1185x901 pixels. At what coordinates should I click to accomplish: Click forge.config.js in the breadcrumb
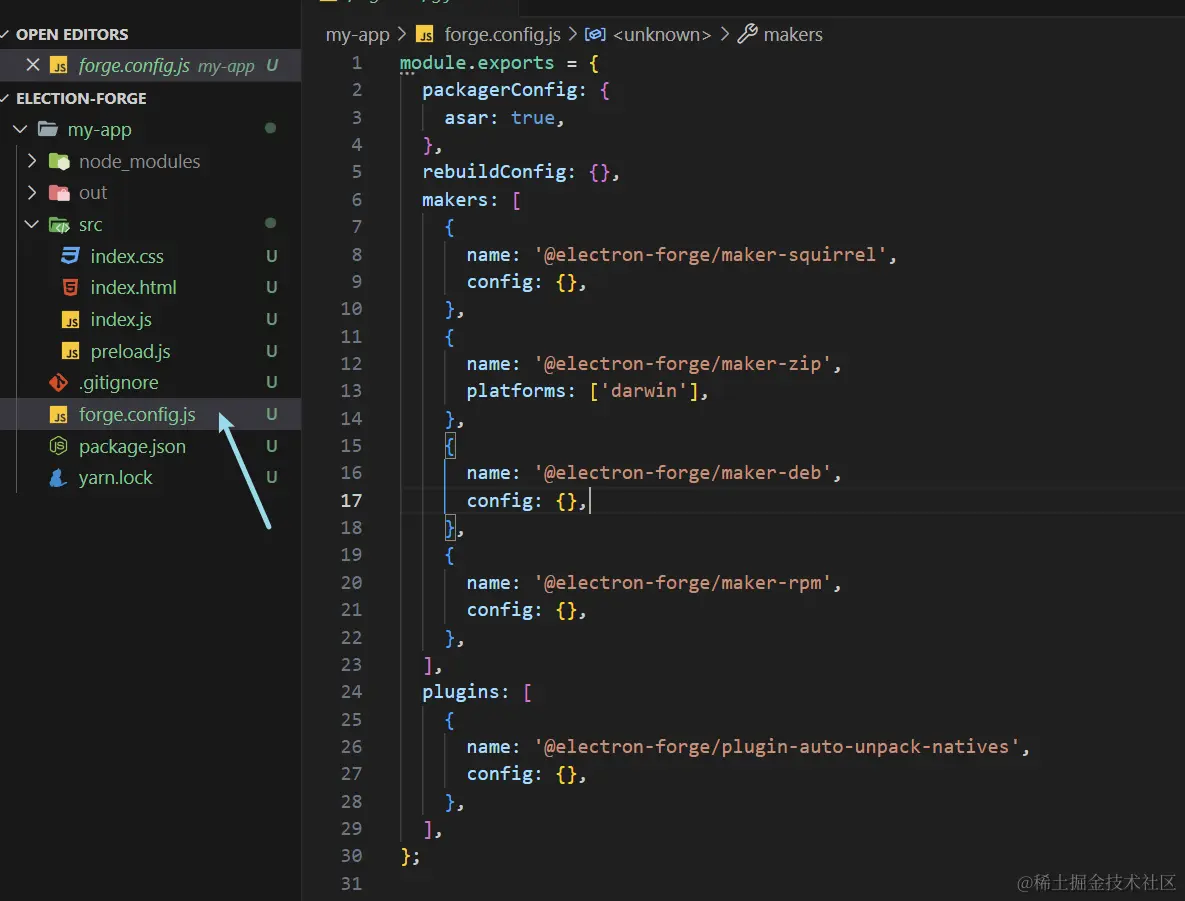point(503,35)
